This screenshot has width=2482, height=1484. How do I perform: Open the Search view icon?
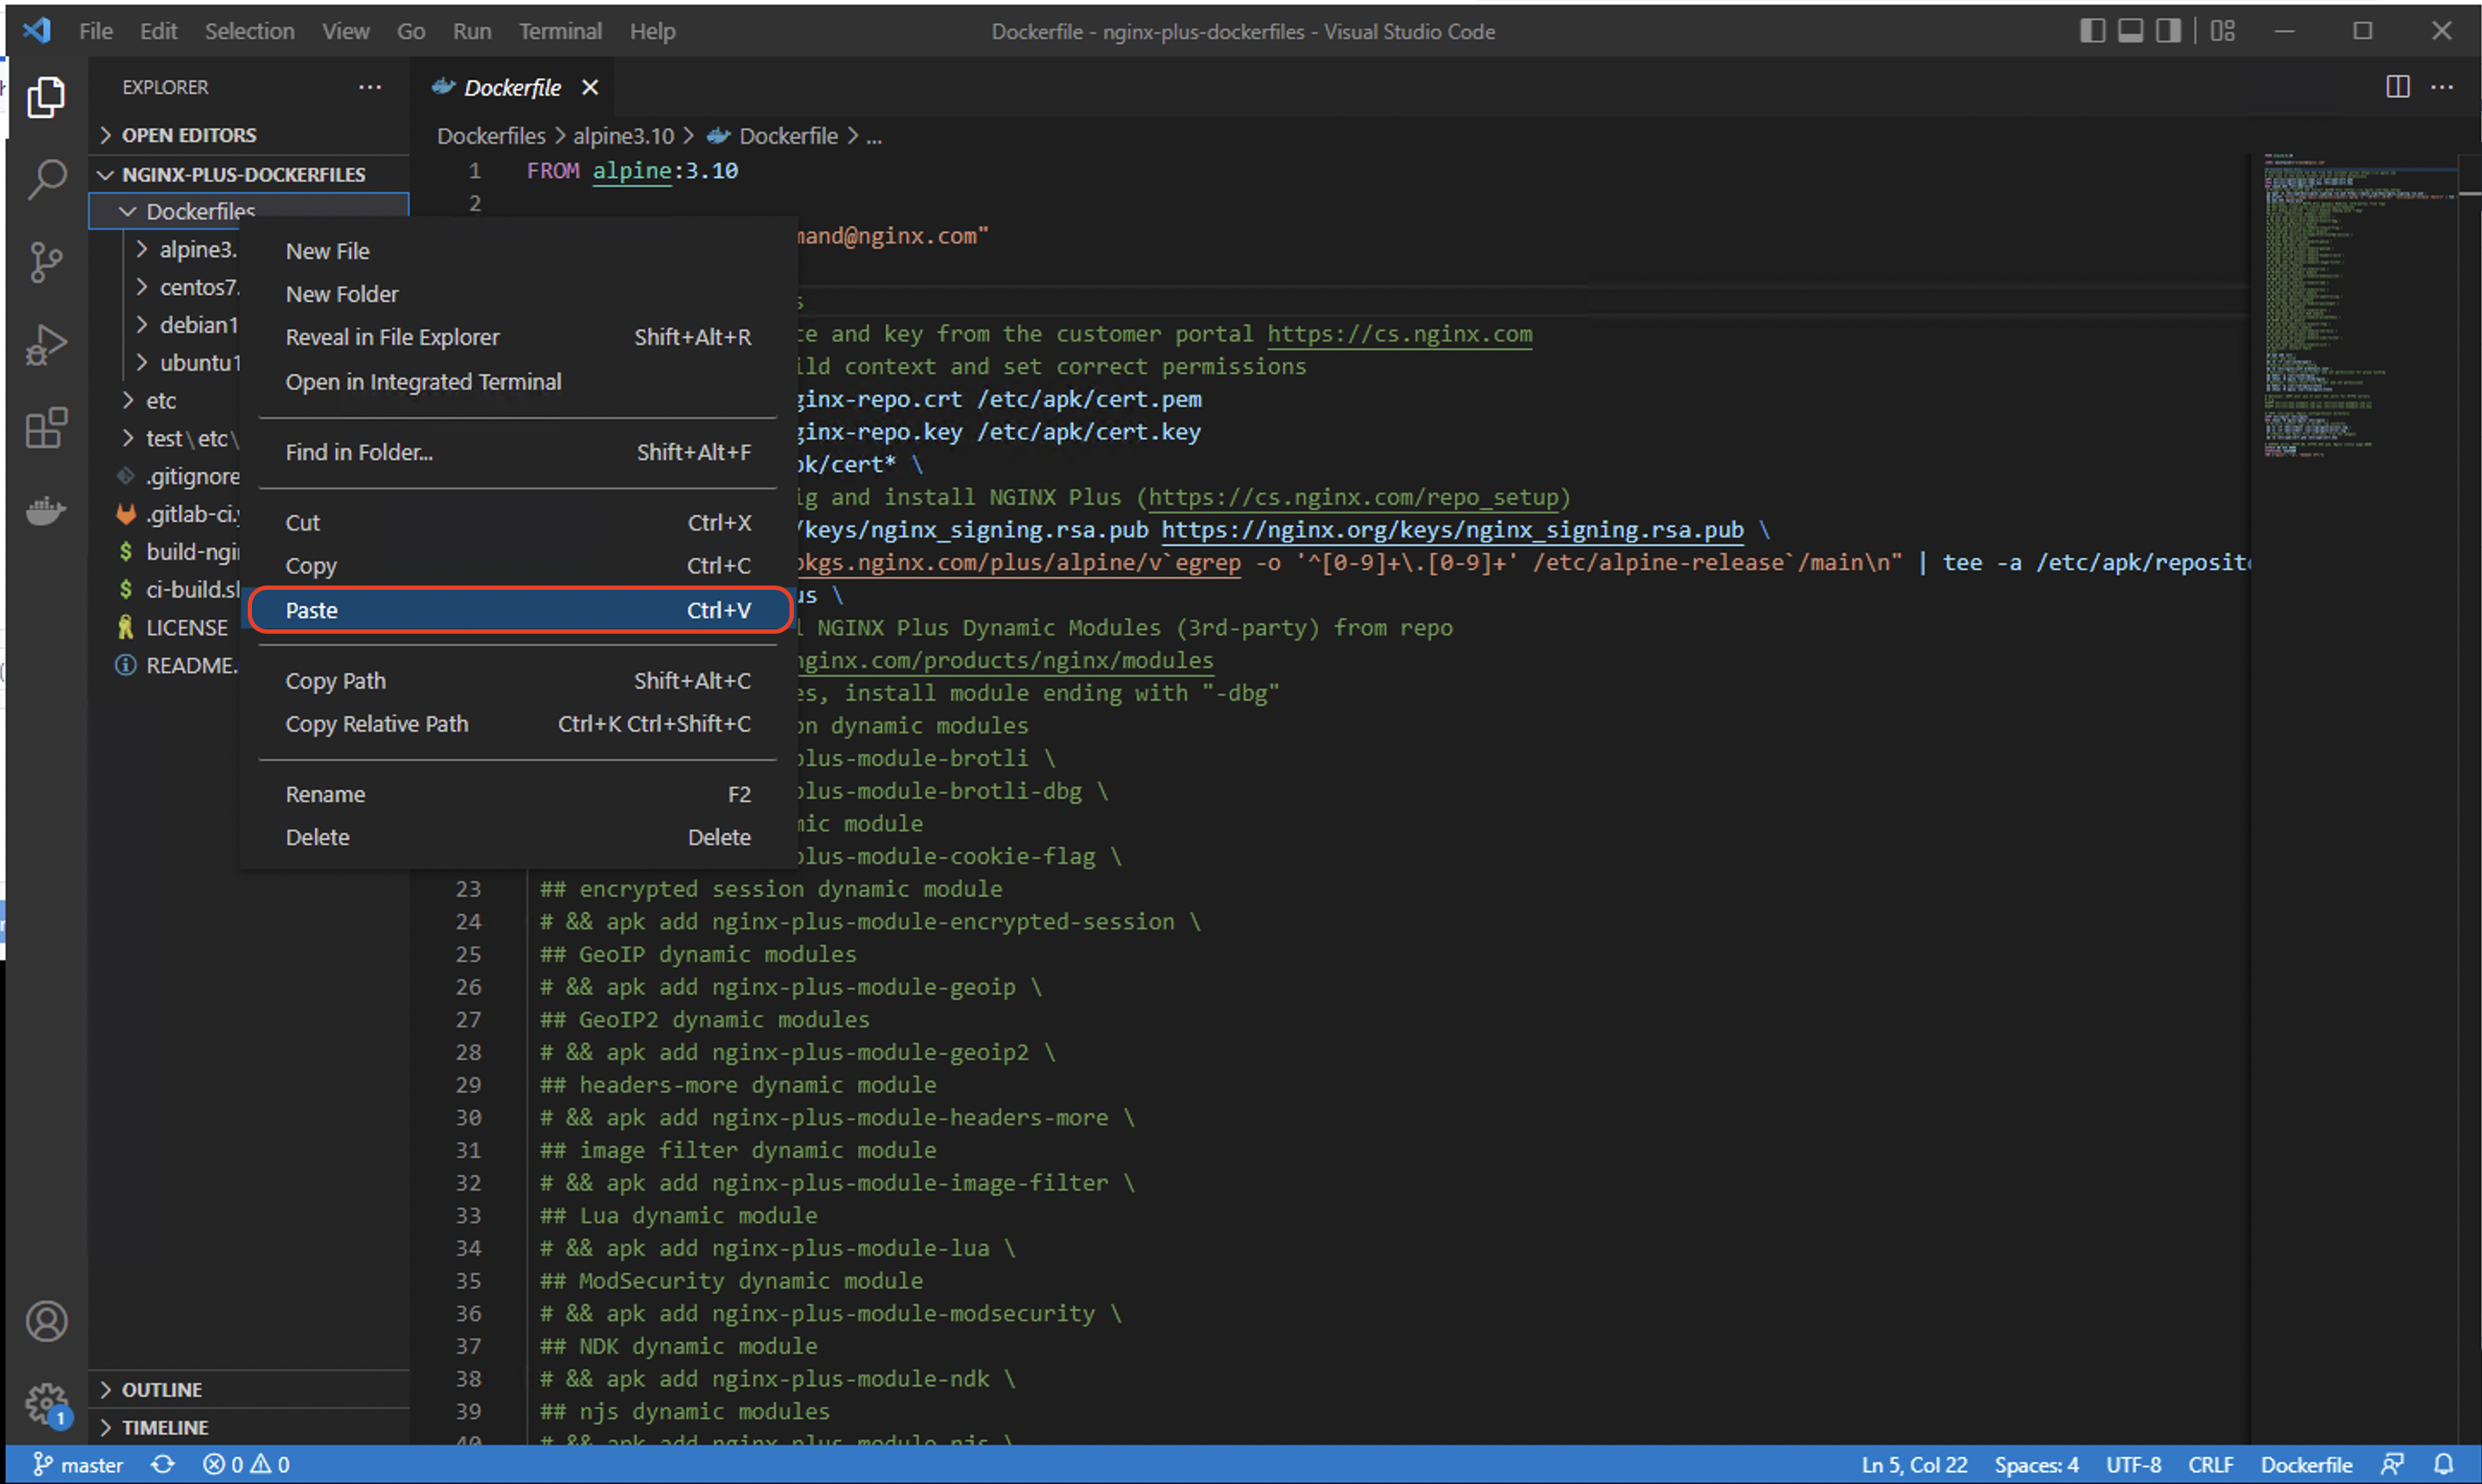tap(46, 180)
